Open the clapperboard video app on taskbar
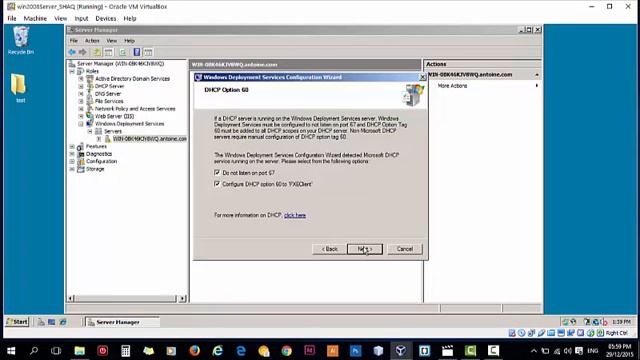Screen dimensions: 640x360 (x=447, y=351)
